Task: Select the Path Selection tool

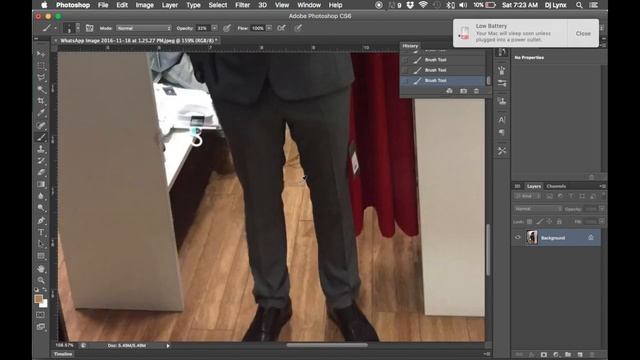Action: click(x=41, y=244)
